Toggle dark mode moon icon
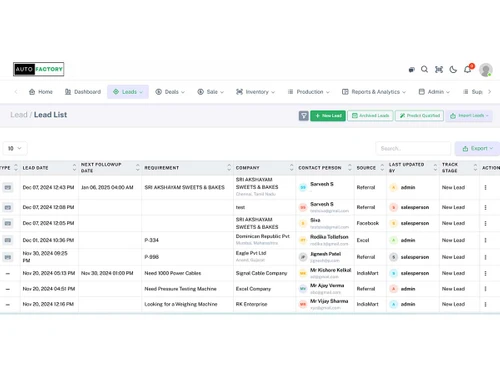The height and width of the screenshot is (375, 500). click(x=453, y=69)
